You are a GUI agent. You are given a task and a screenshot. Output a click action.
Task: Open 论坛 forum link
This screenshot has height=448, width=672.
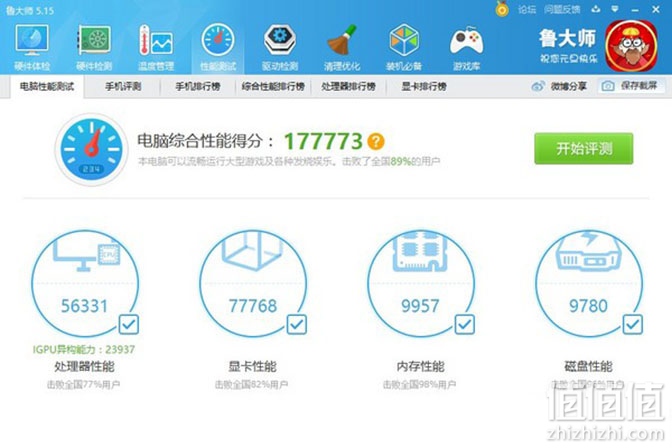pos(527,9)
